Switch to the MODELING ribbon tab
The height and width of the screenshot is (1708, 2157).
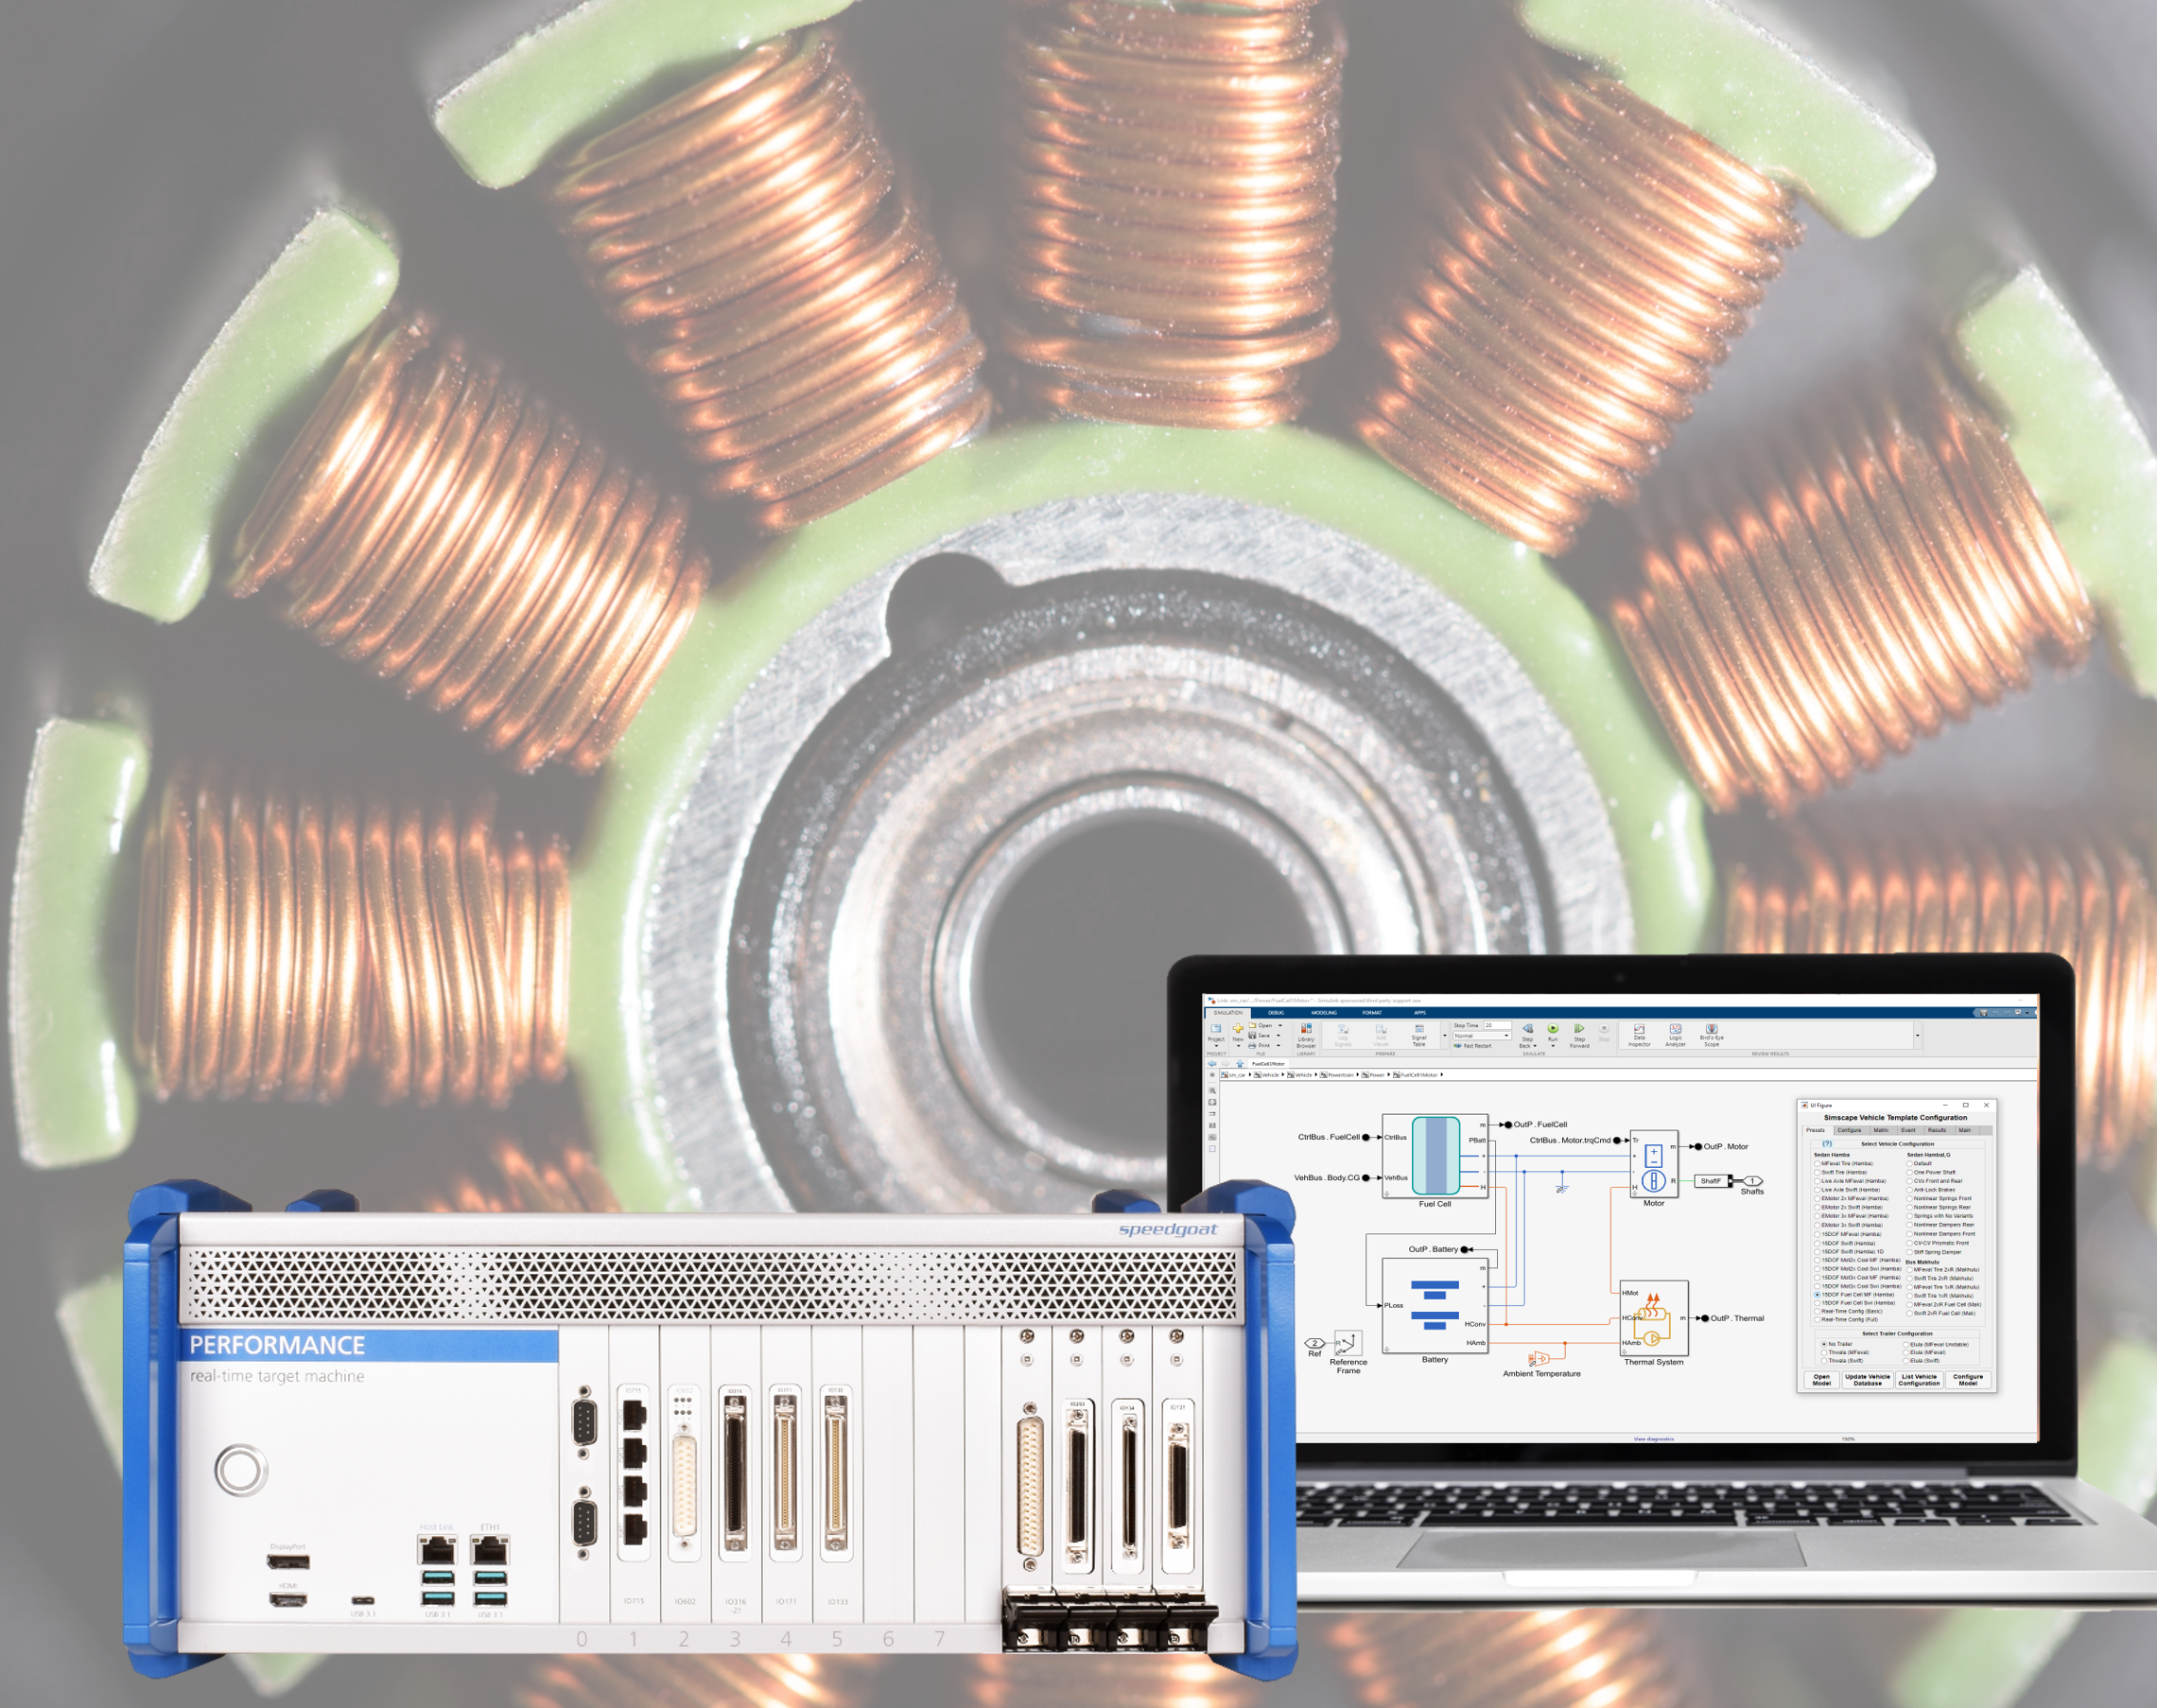pos(1325,1011)
